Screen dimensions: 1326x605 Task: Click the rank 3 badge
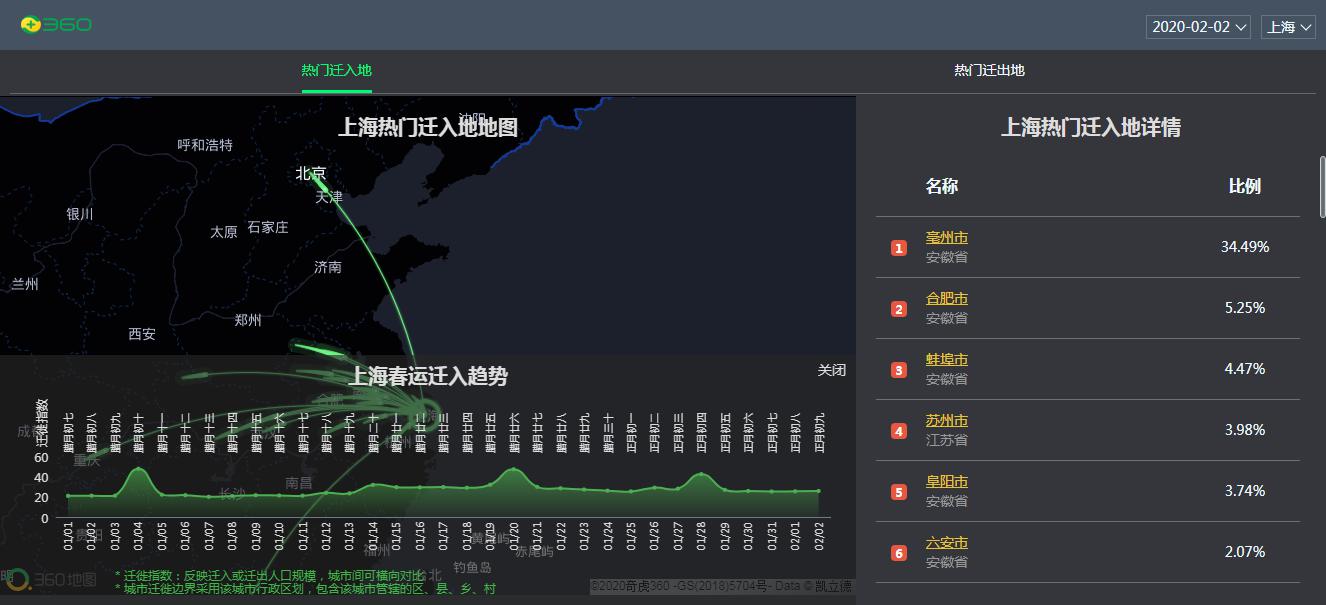[x=899, y=370]
